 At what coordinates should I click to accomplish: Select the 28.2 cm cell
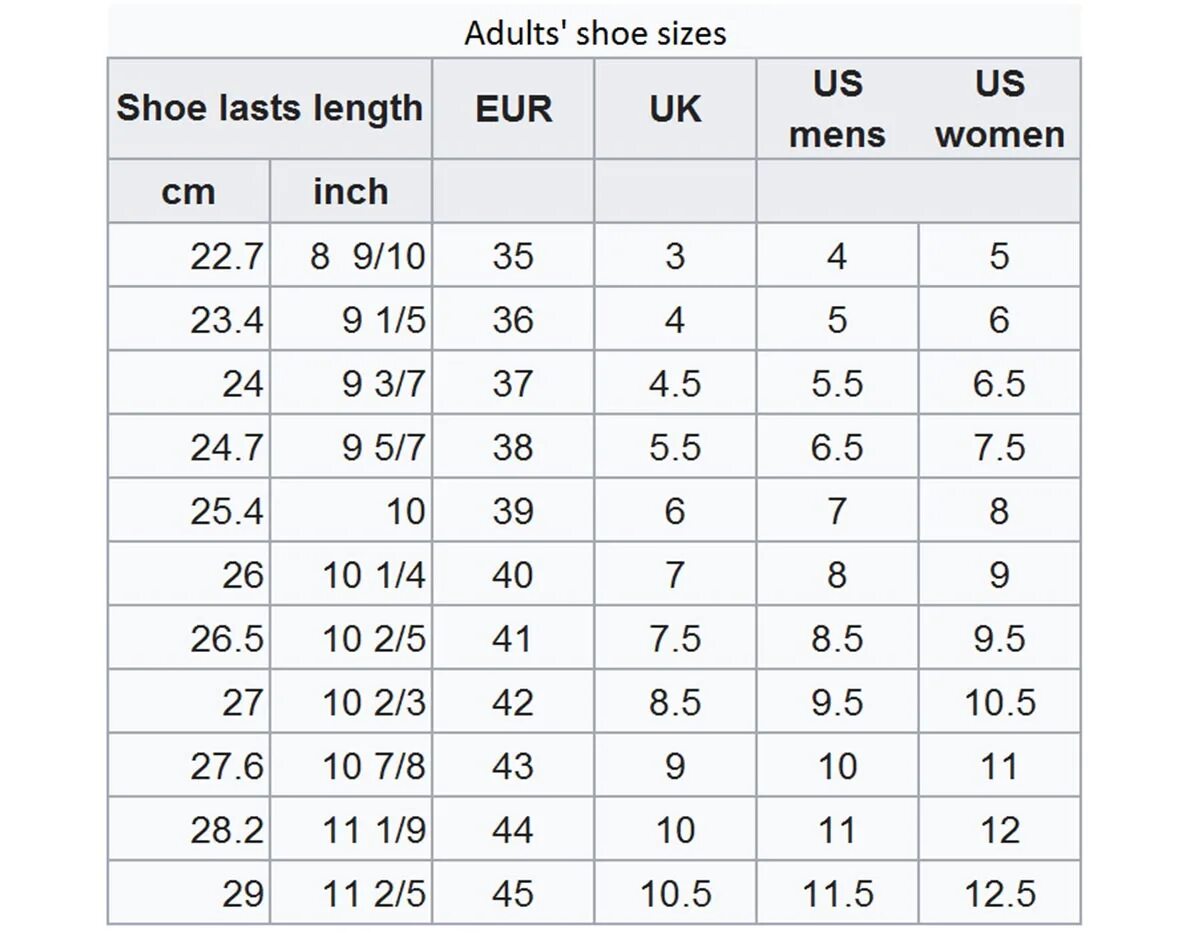(x=227, y=830)
